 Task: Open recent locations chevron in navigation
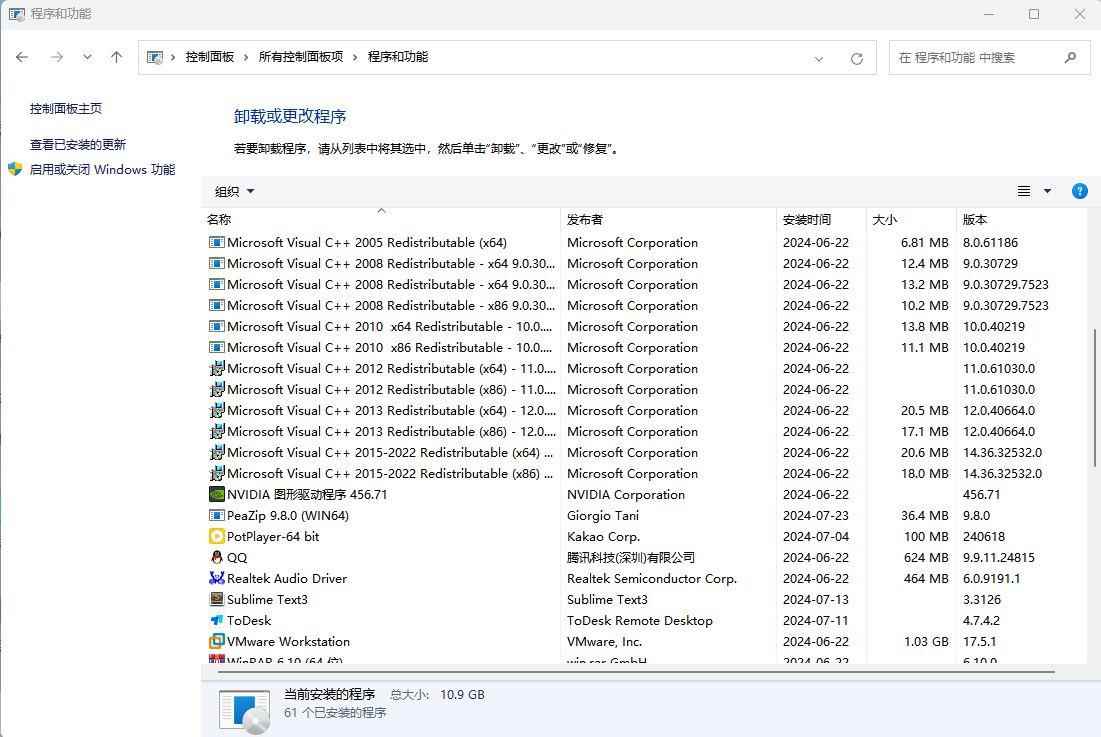tap(87, 58)
